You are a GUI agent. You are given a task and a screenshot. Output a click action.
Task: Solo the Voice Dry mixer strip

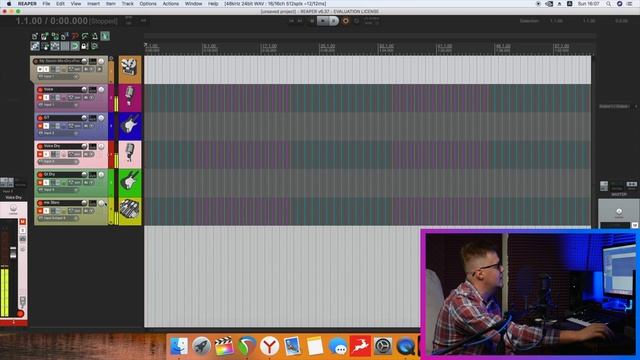(x=22, y=231)
